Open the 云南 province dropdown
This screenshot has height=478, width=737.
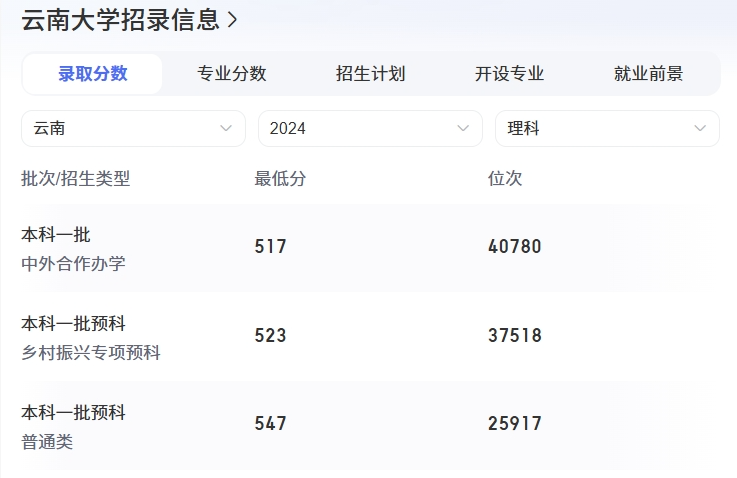pos(133,128)
